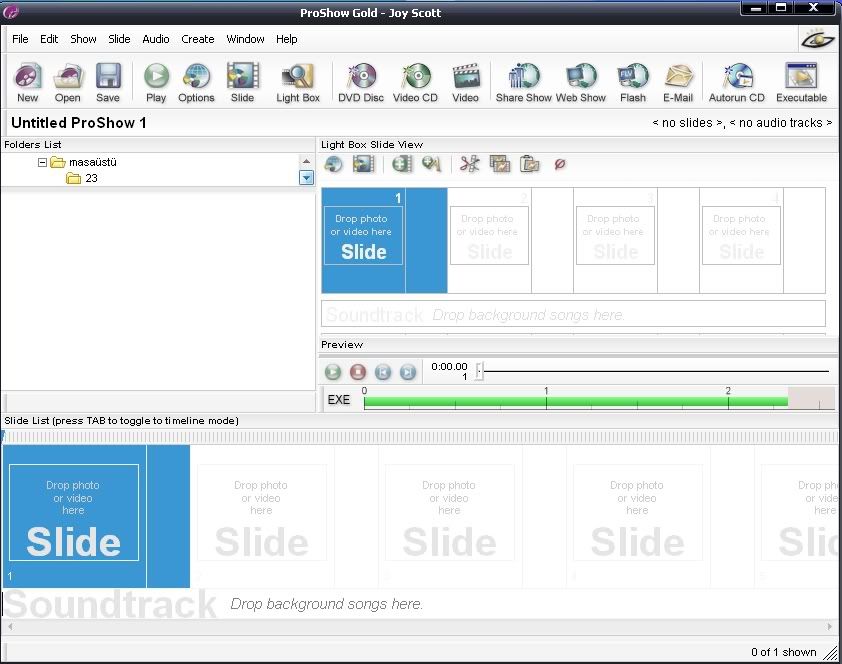Click the folder list scroll down arrow
The image size is (842, 664).
(x=306, y=178)
